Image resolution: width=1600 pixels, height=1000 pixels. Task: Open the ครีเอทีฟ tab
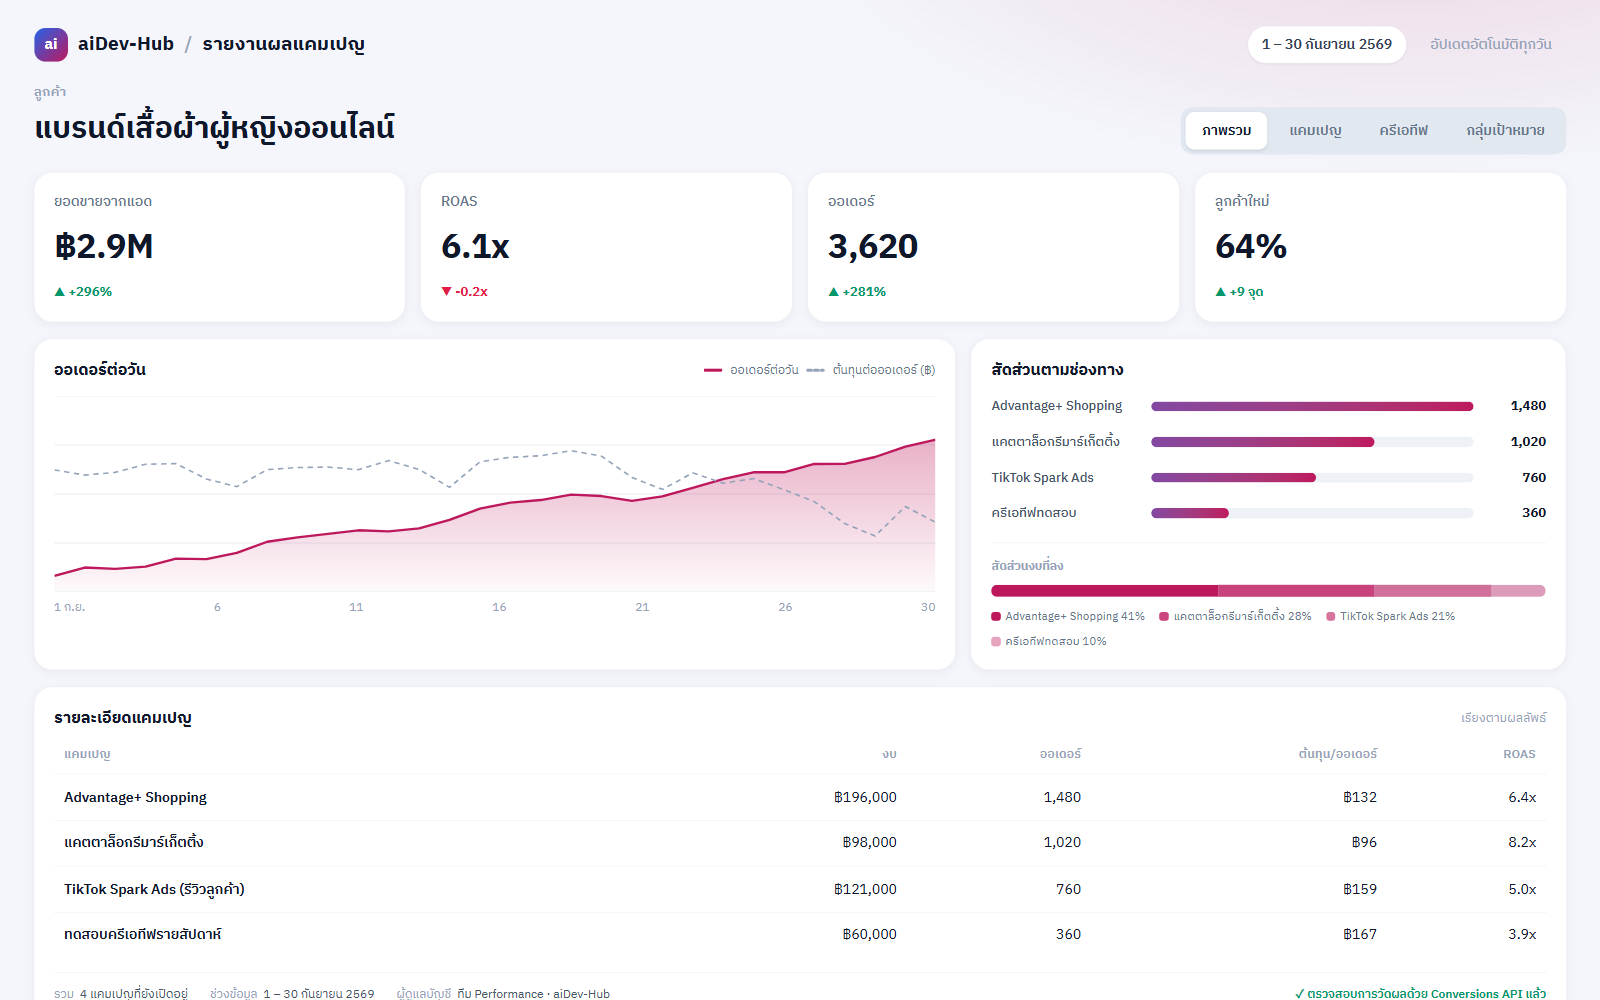[1404, 131]
